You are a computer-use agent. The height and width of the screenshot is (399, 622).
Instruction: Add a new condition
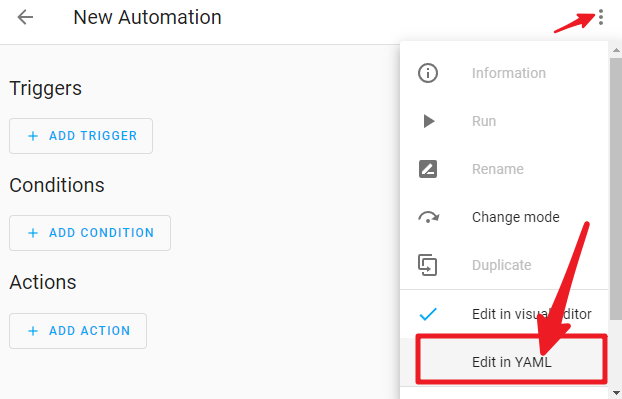pyautogui.click(x=90, y=233)
